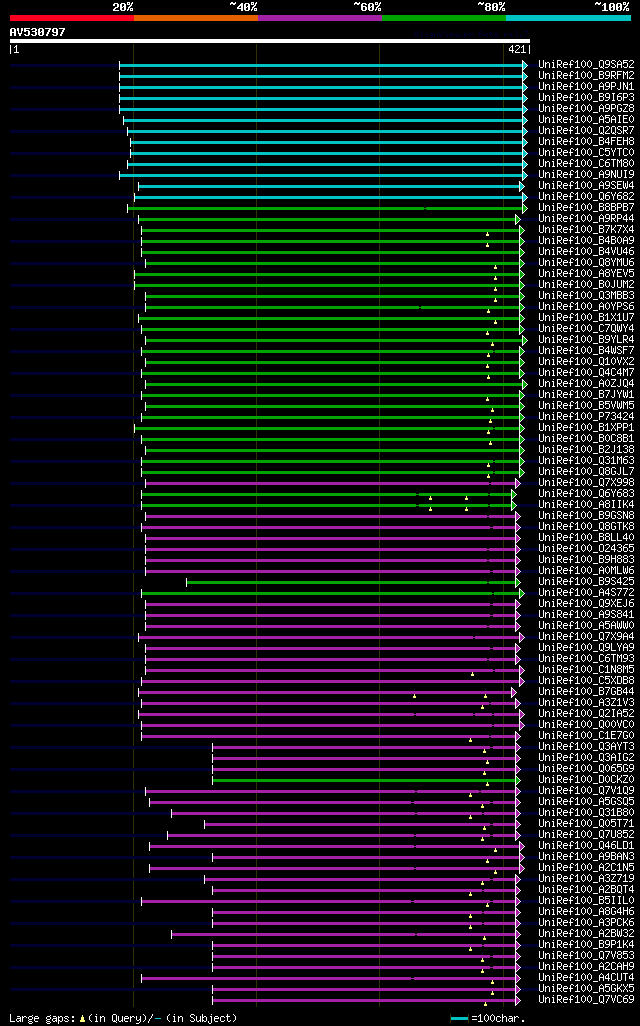This screenshot has width=640, height=1026.
Task: Select UniRef100_B9I6P3 entry
Action: 586,97
